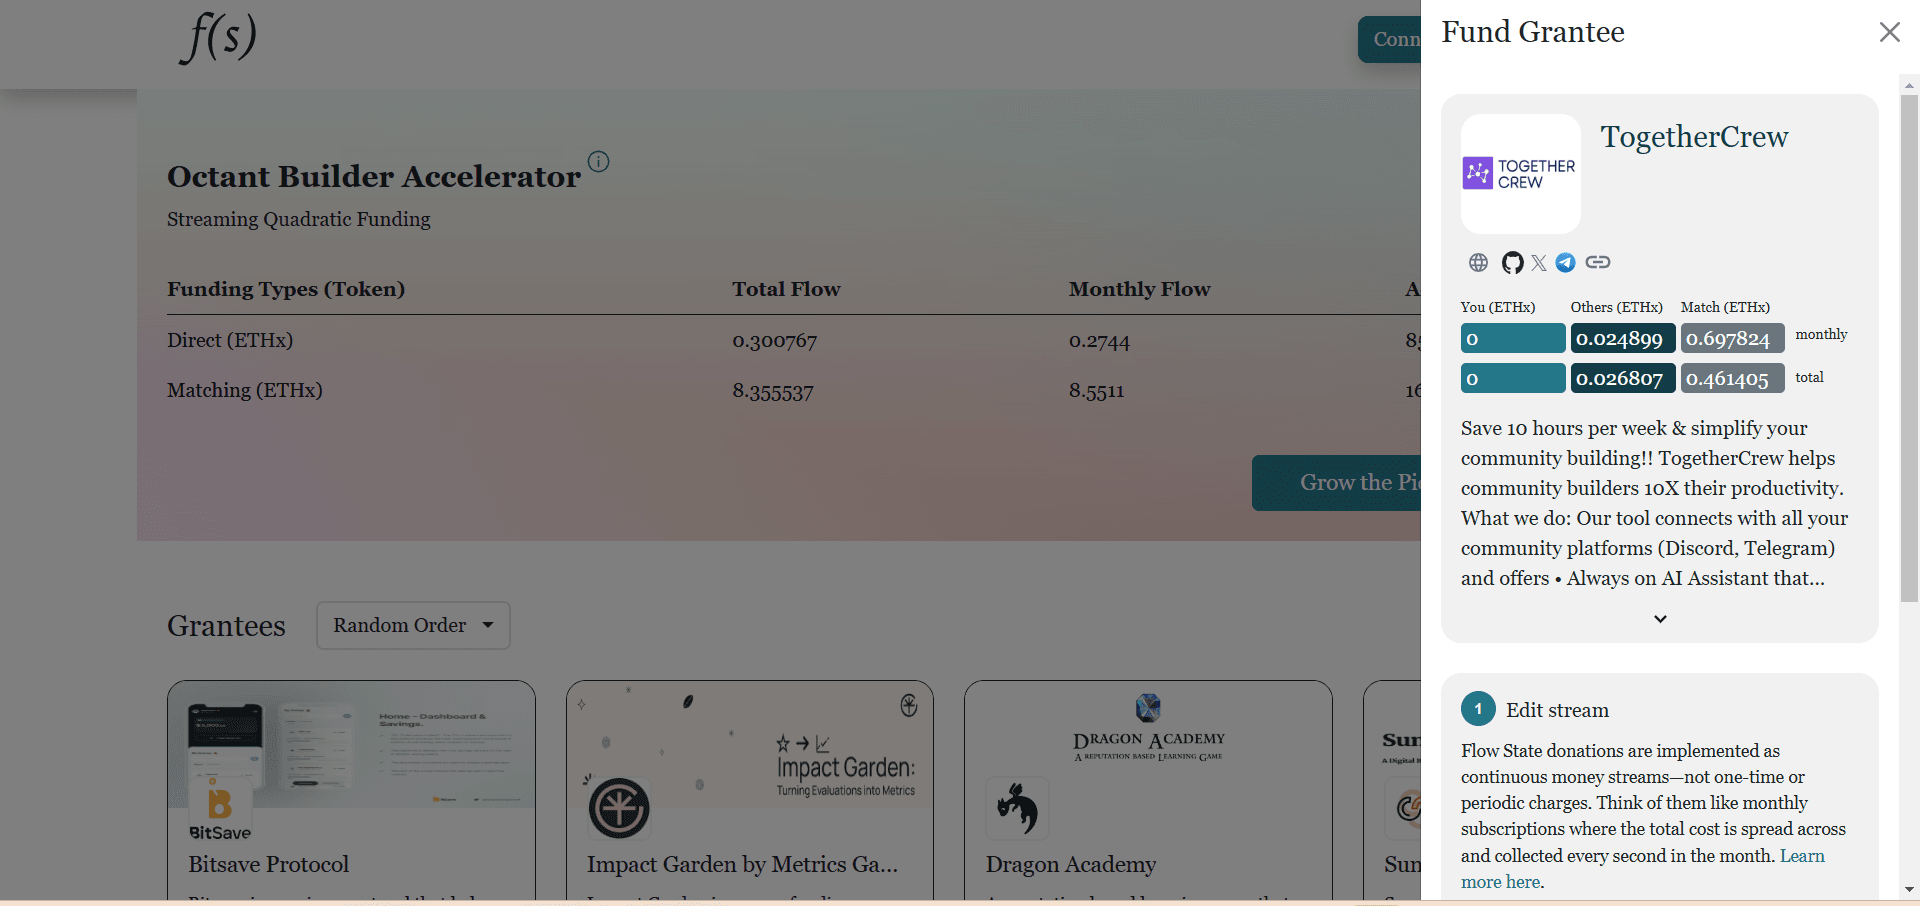
Task: Click You total value box
Action: tap(1513, 378)
